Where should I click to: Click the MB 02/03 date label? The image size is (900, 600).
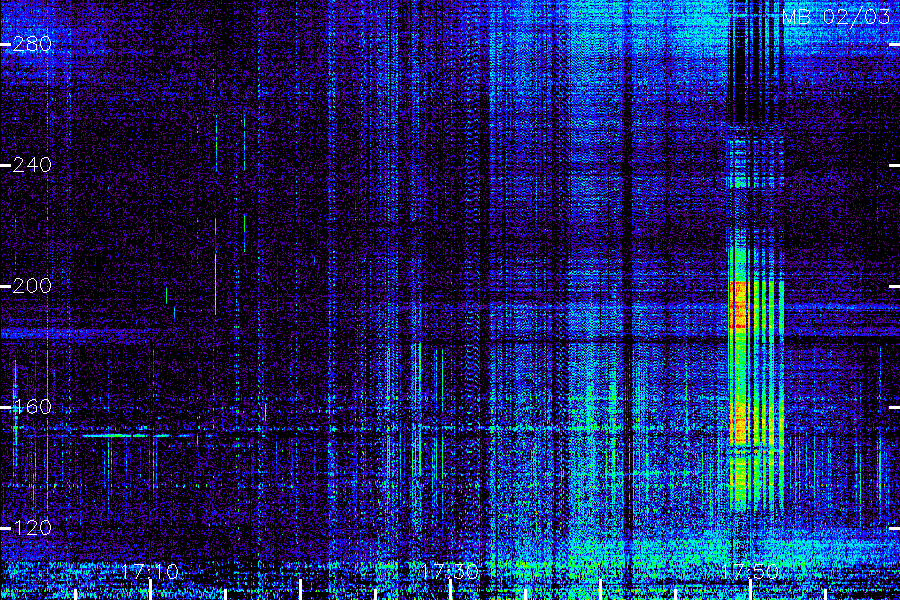pyautogui.click(x=836, y=17)
